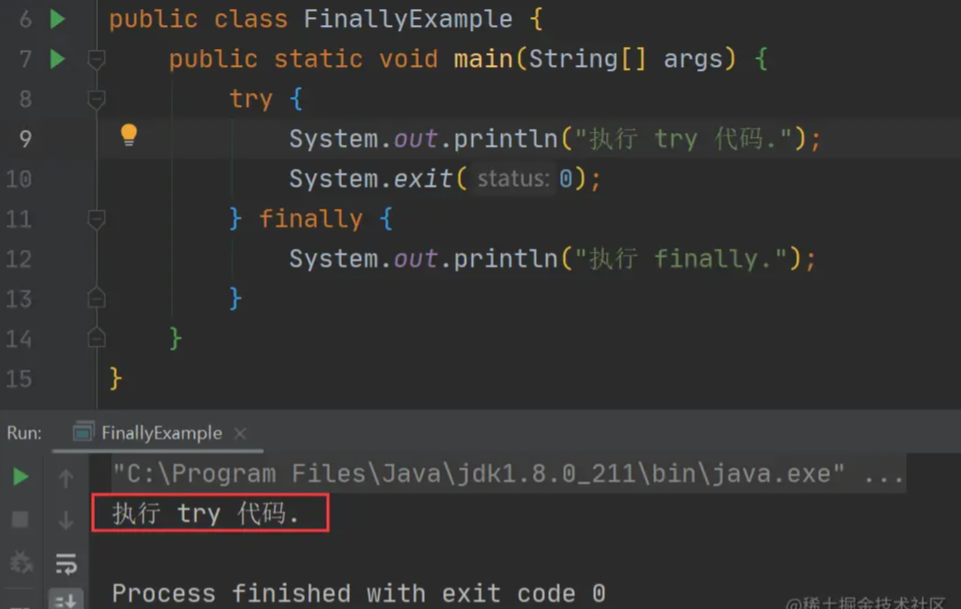Click the word 'main' in line 7
Screen dimensions: 961x609
(483, 59)
